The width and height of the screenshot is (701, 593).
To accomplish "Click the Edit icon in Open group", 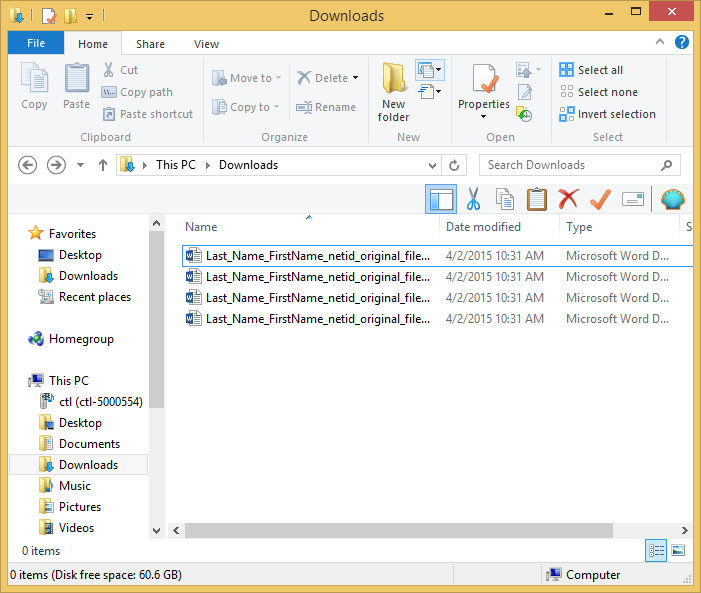I will 524,92.
